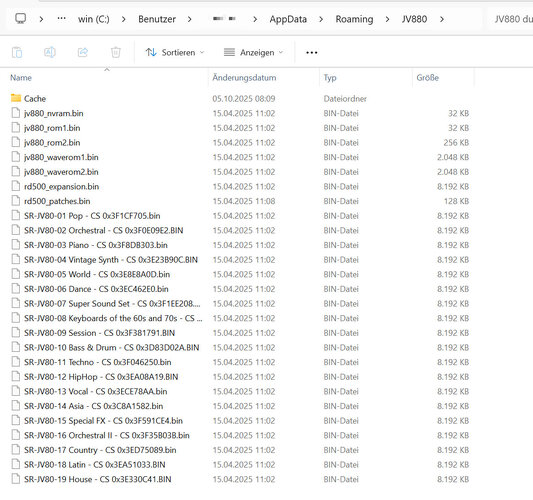Expand the chevron after the PC icon
Viewport: 533px width, 500px height.
click(x=41, y=19)
